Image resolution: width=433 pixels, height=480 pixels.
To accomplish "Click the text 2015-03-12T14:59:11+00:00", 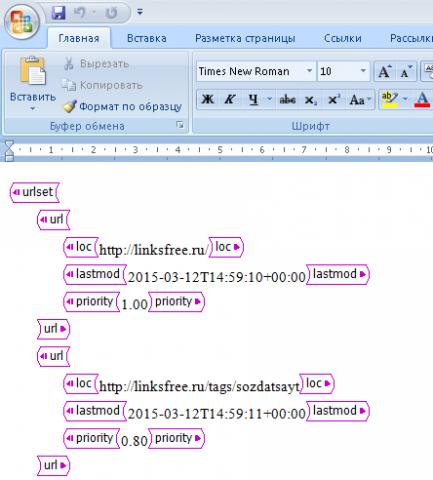I will click(x=217, y=414).
